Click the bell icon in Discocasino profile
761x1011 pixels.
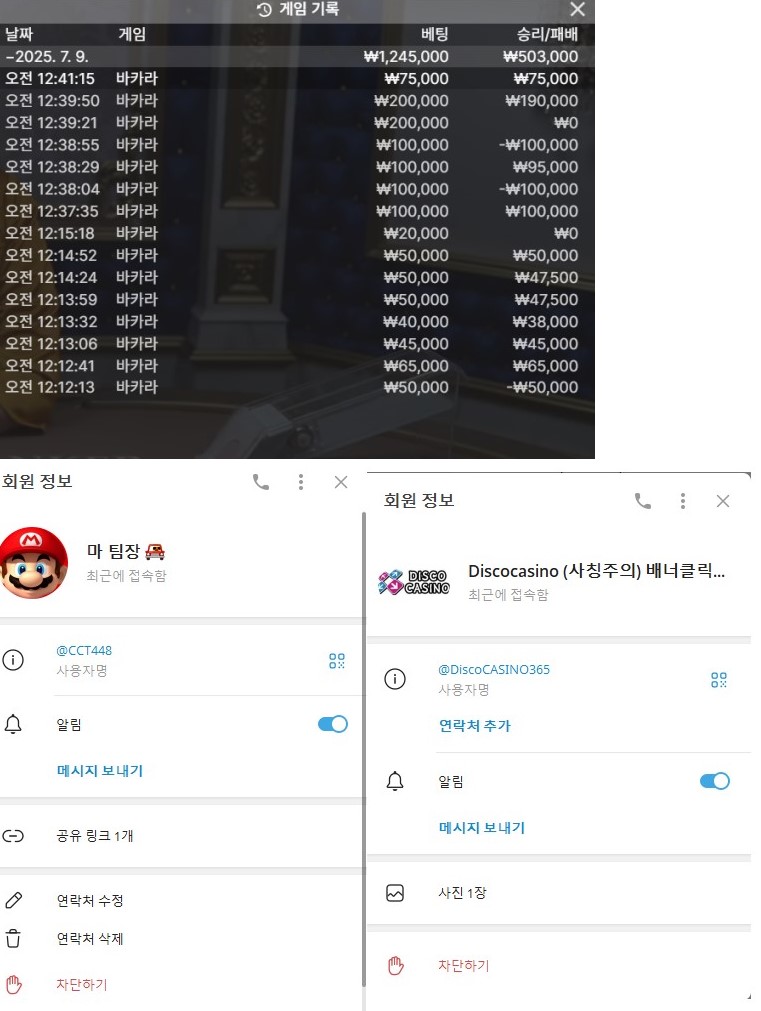coord(395,781)
